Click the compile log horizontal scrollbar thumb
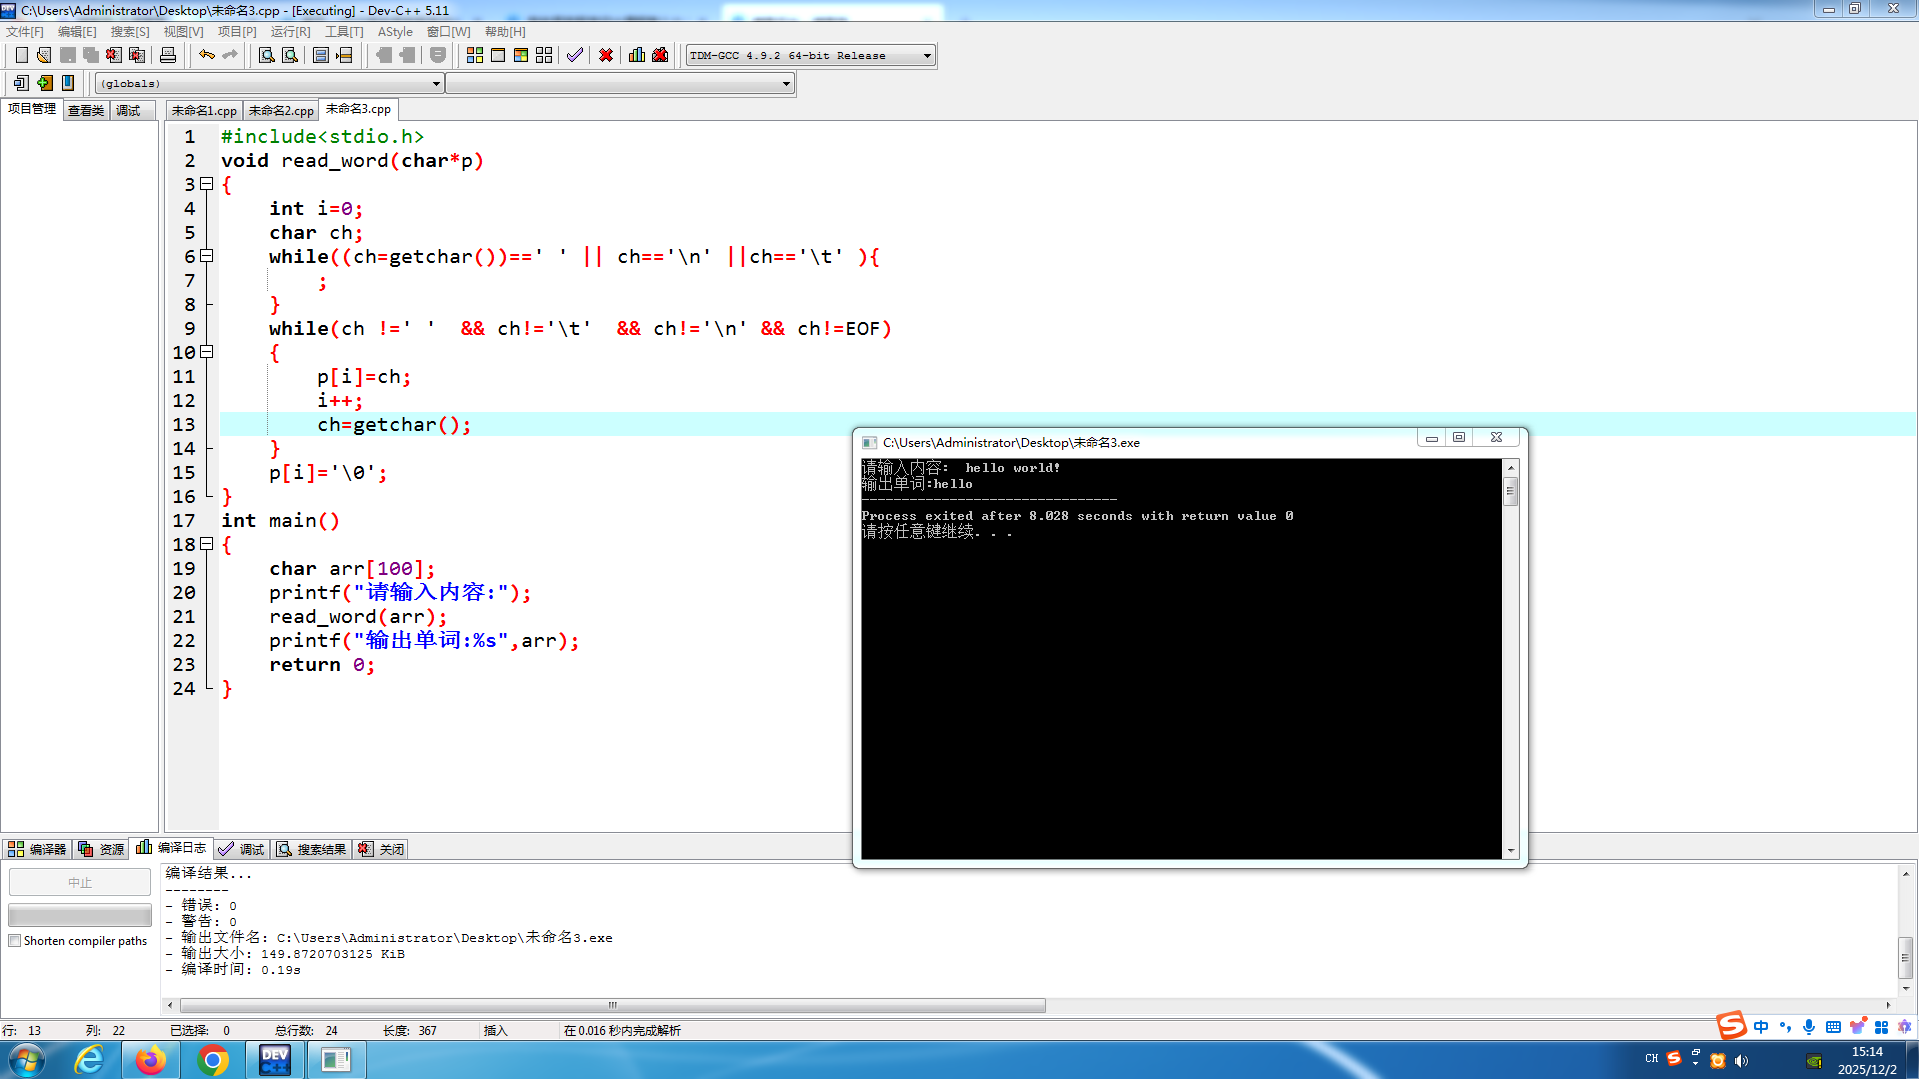The width and height of the screenshot is (1919, 1079). (613, 1005)
